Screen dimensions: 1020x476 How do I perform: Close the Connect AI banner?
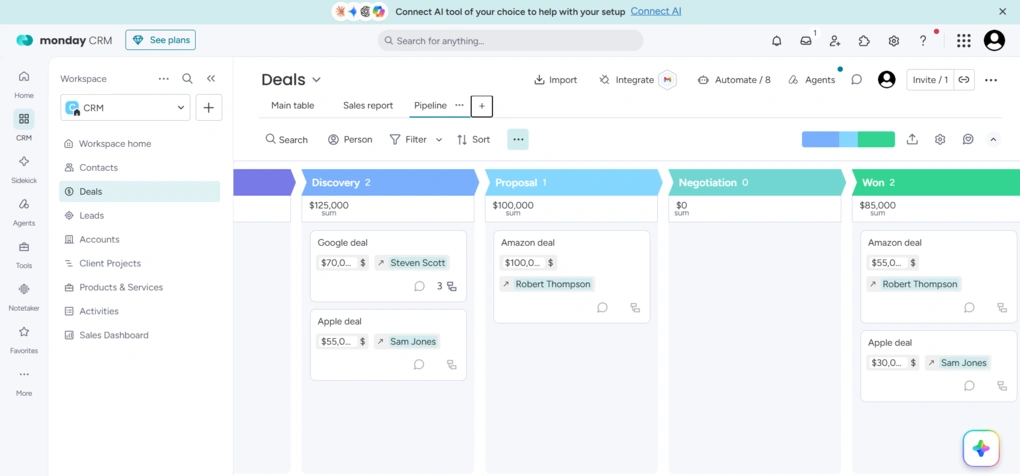[1002, 11]
